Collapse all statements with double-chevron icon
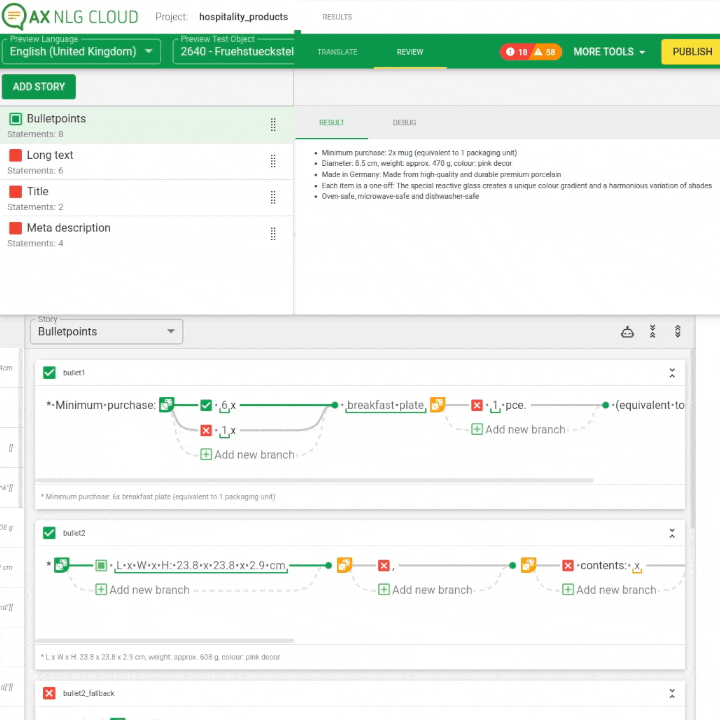720x720 pixels. (652, 332)
